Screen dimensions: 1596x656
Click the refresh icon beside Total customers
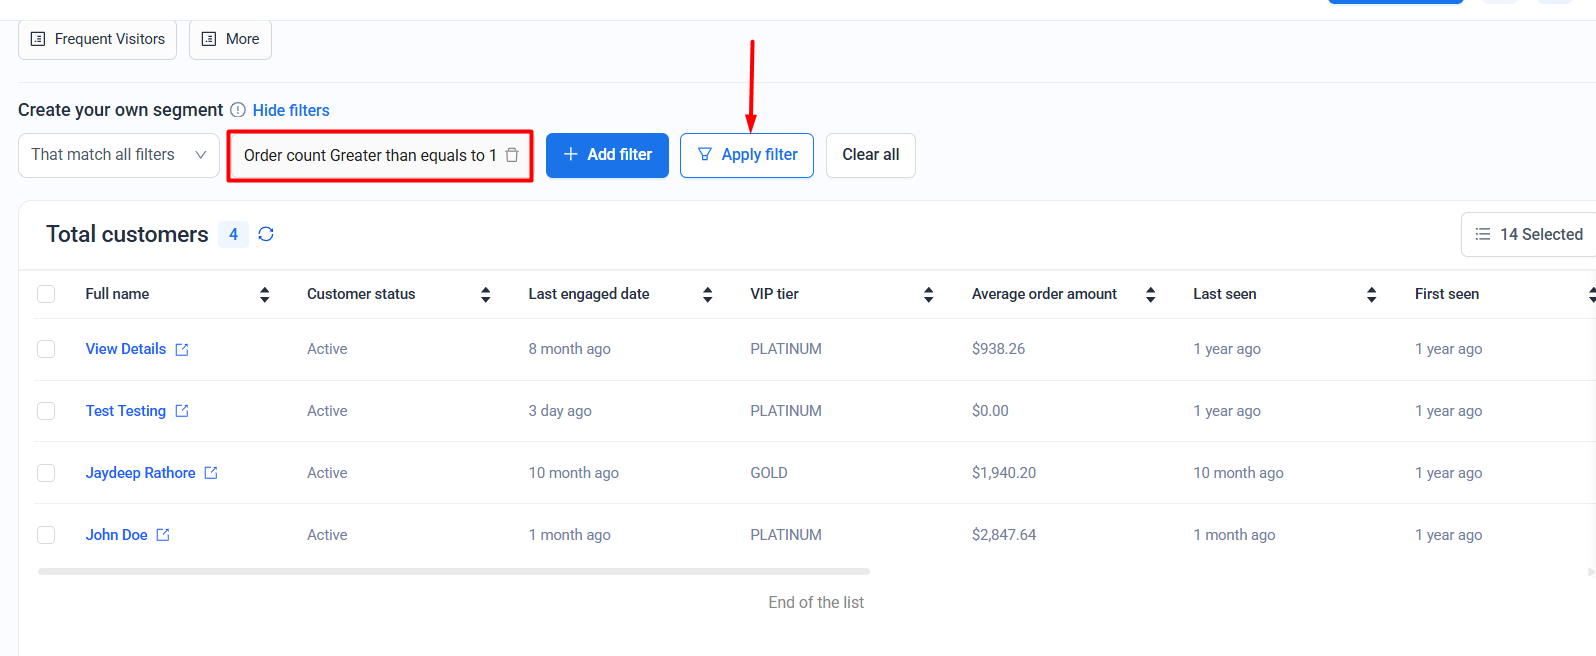(x=266, y=234)
